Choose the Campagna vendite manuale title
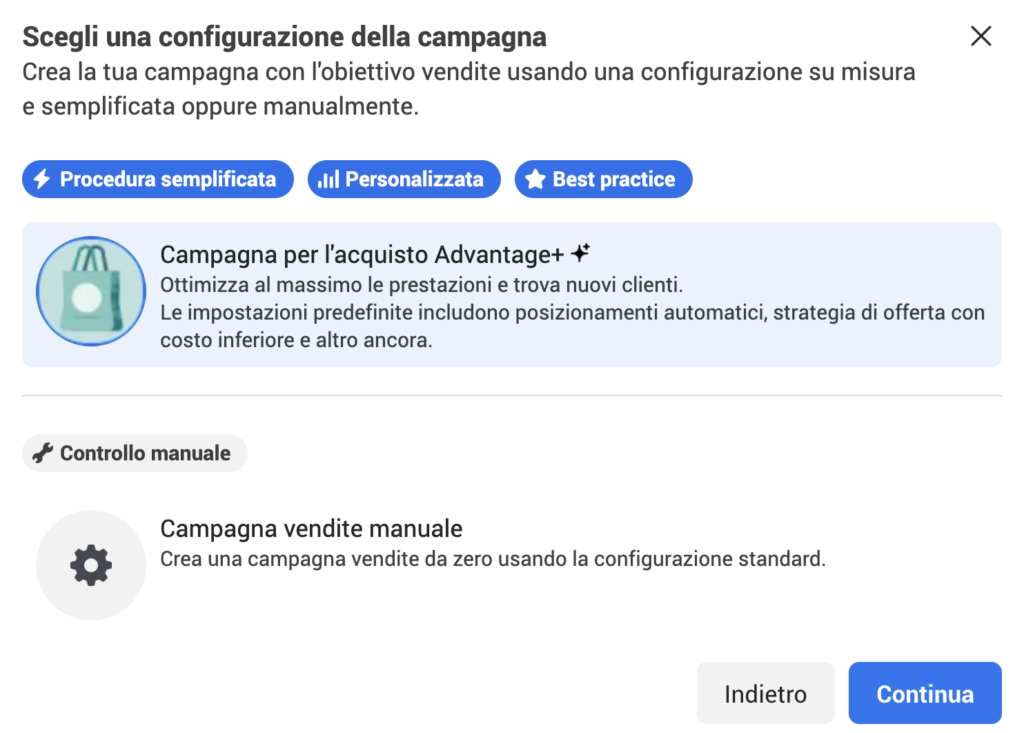 [x=311, y=528]
